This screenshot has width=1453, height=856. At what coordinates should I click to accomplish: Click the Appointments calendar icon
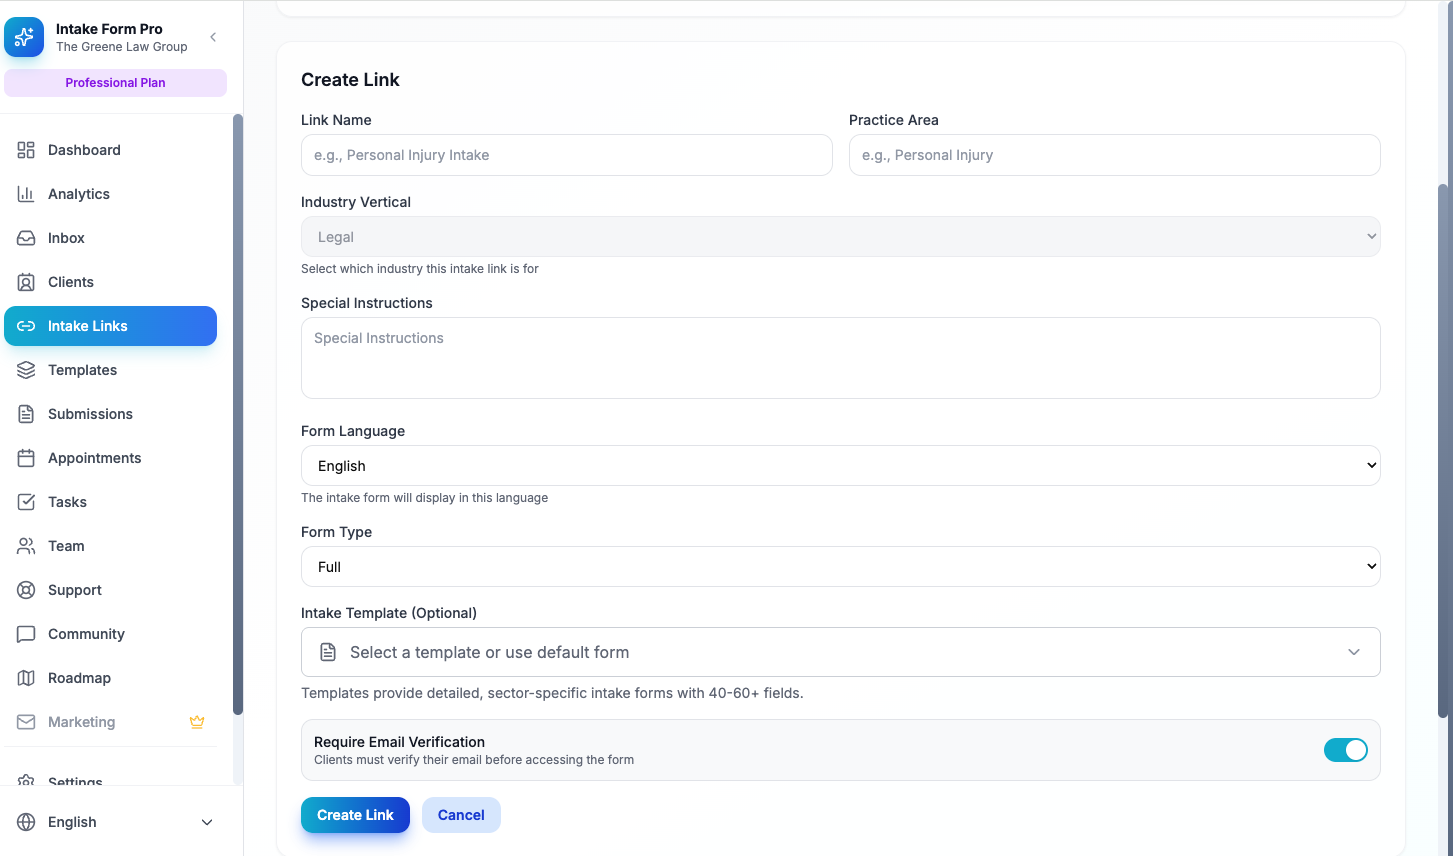[27, 457]
